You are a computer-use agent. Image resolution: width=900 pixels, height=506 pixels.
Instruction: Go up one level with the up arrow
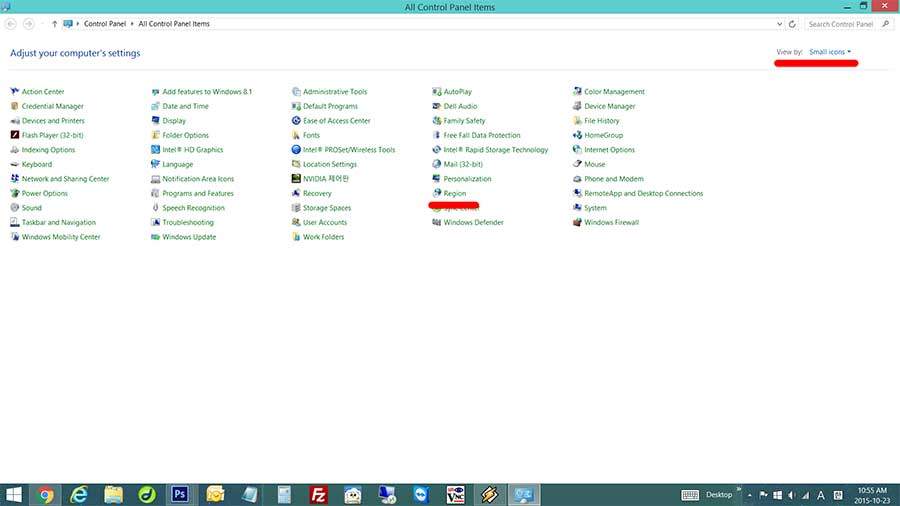coord(55,24)
